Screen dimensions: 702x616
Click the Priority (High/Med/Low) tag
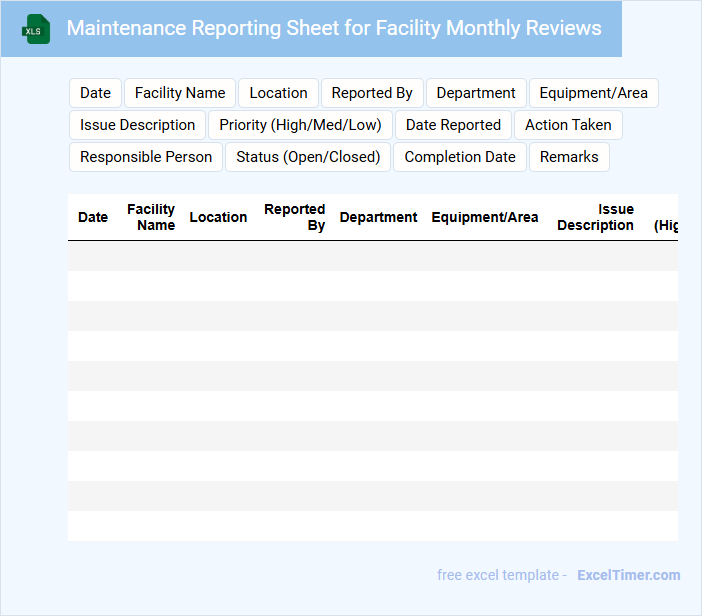(300, 125)
